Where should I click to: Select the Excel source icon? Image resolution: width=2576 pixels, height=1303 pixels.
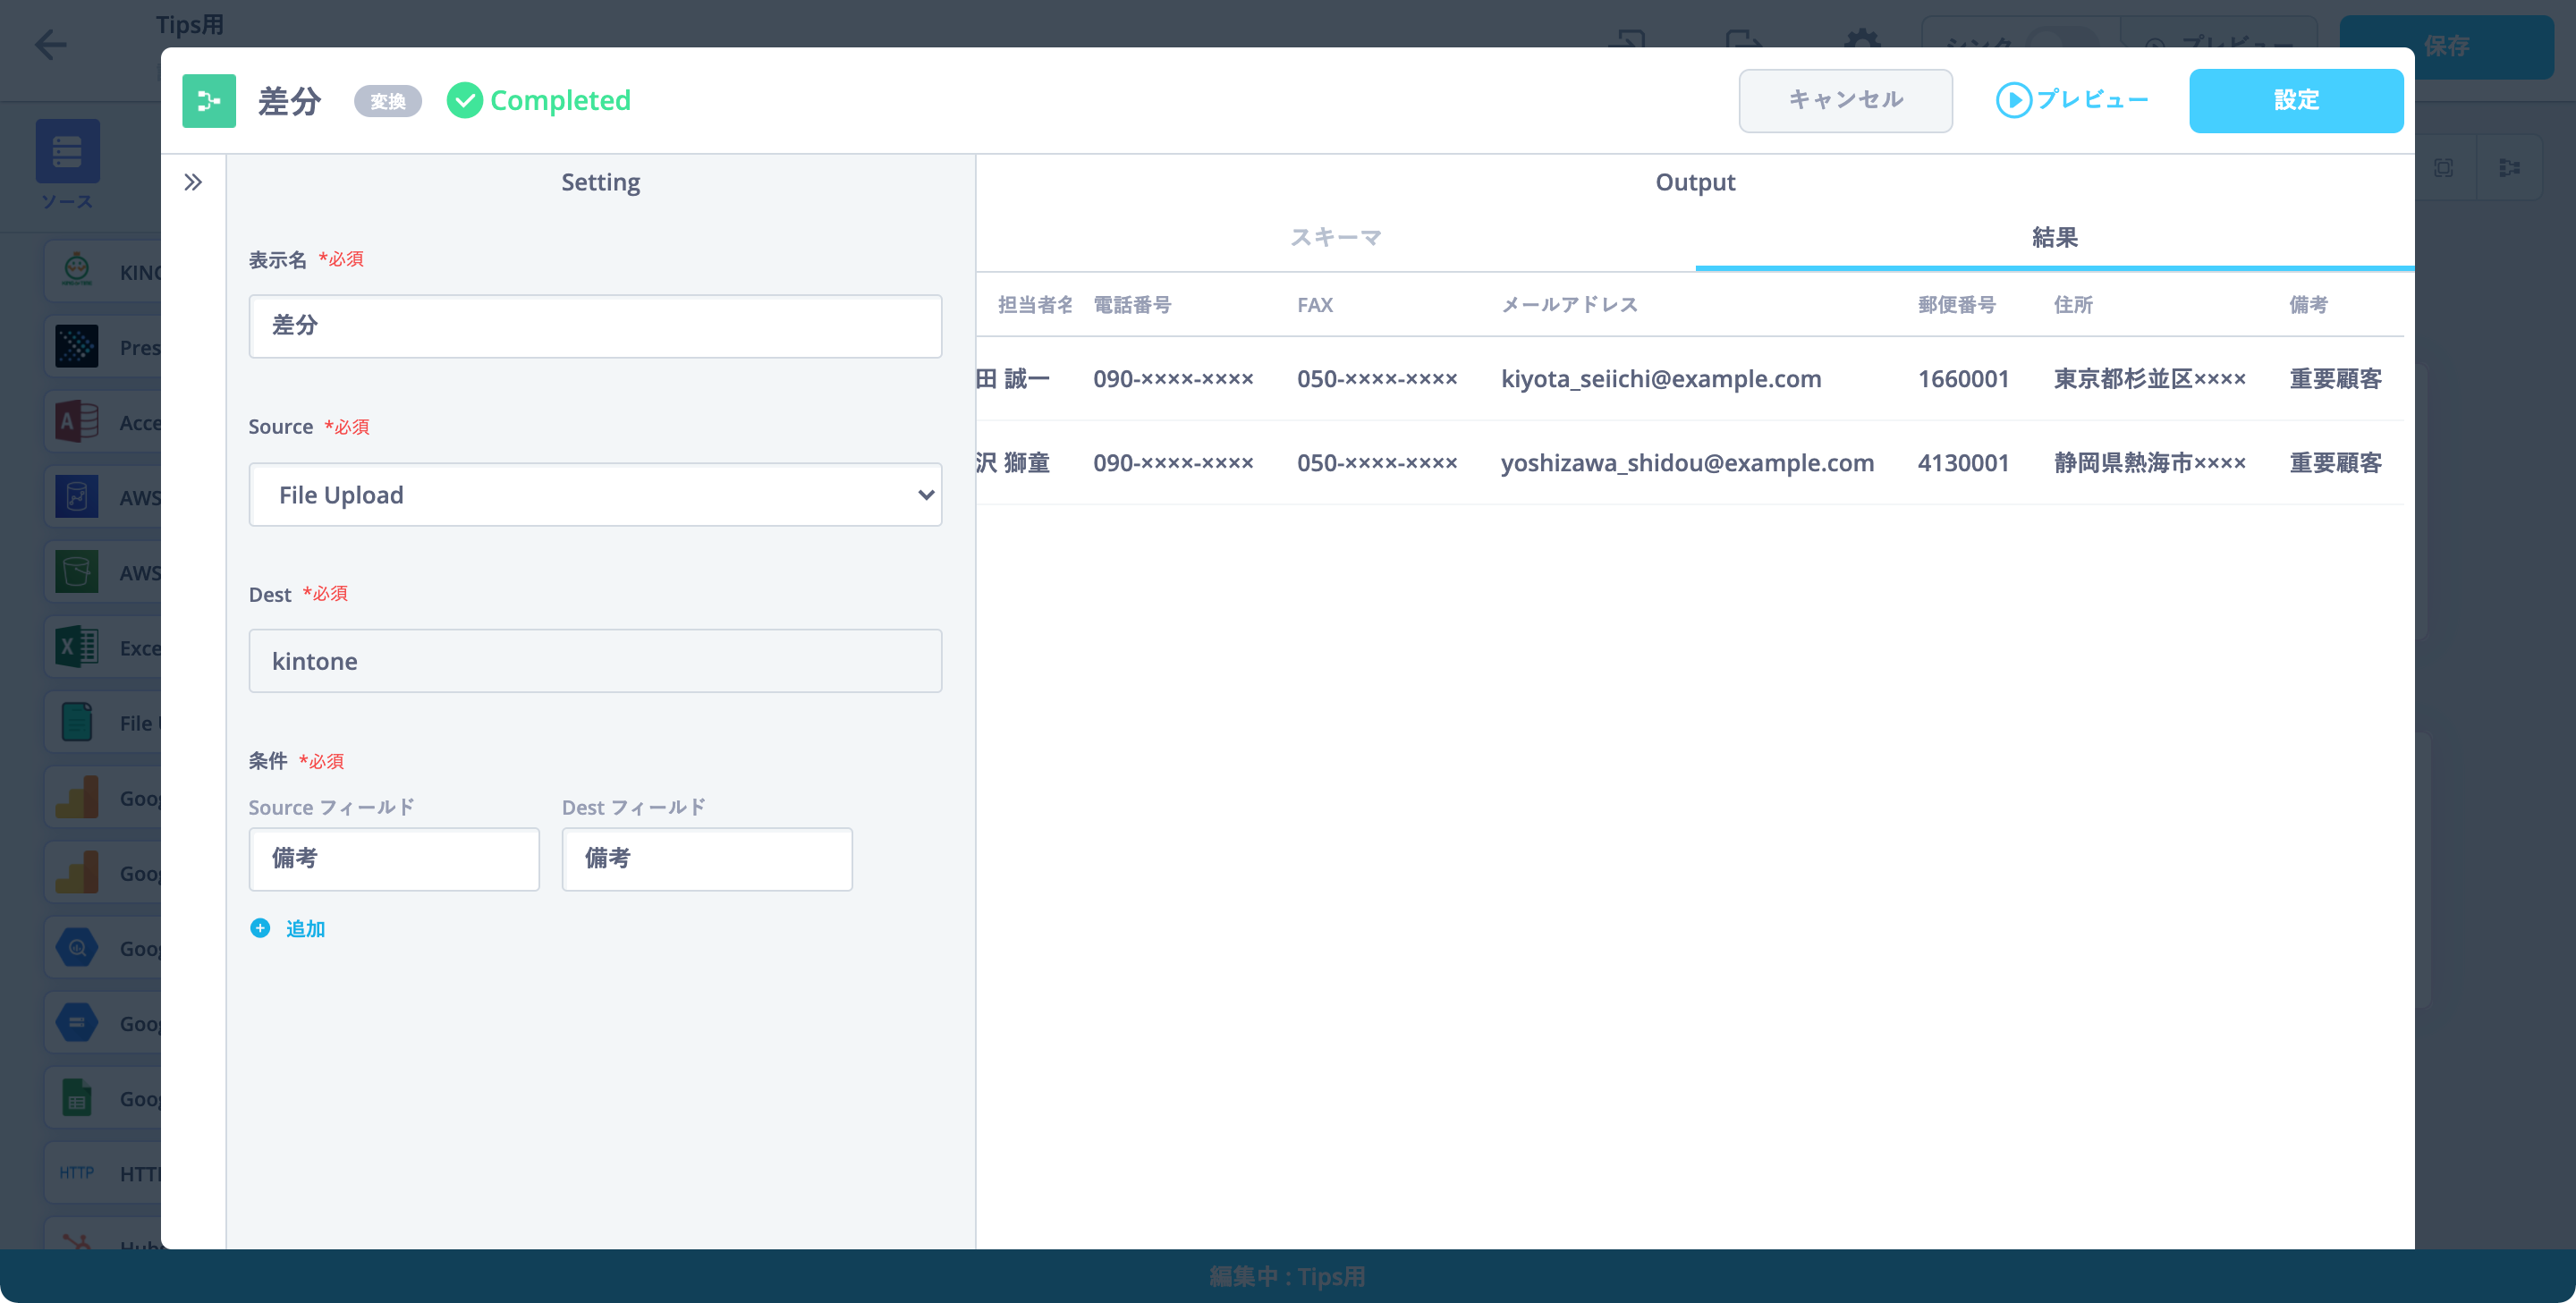click(77, 647)
